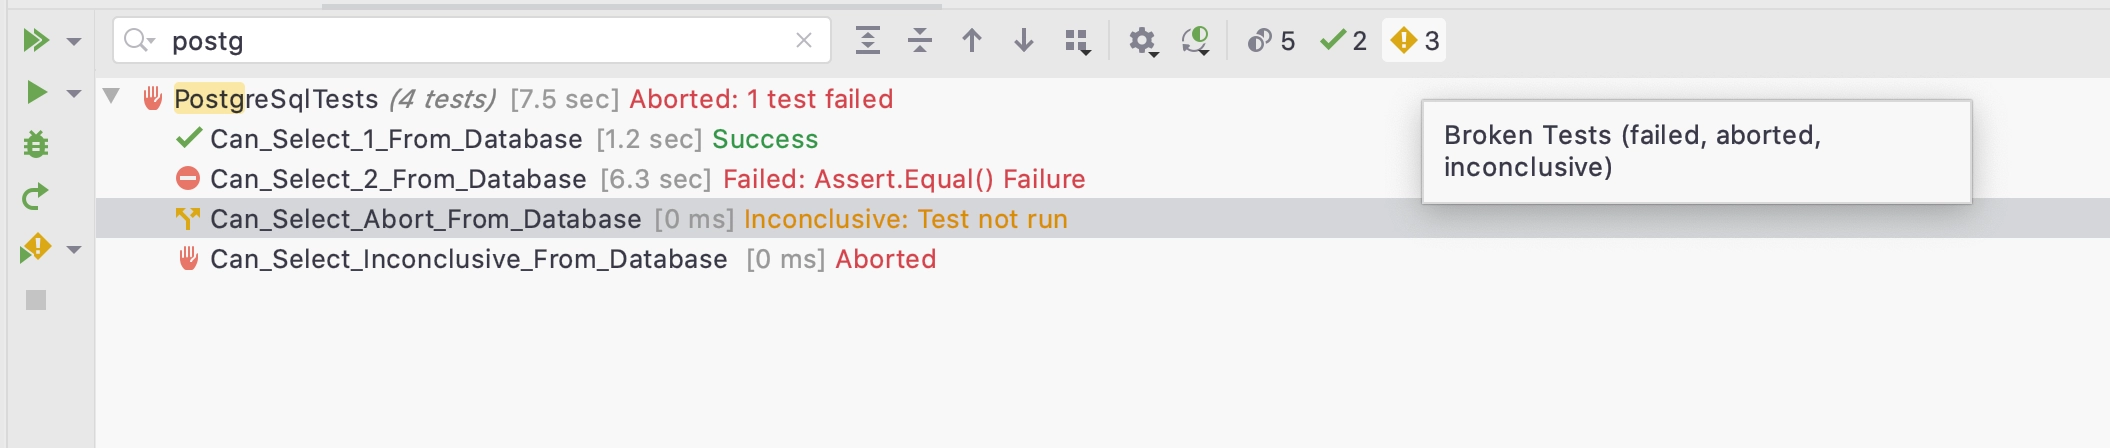2110x448 pixels.
Task: Go to the previous test with the up arrow
Action: (x=972, y=40)
